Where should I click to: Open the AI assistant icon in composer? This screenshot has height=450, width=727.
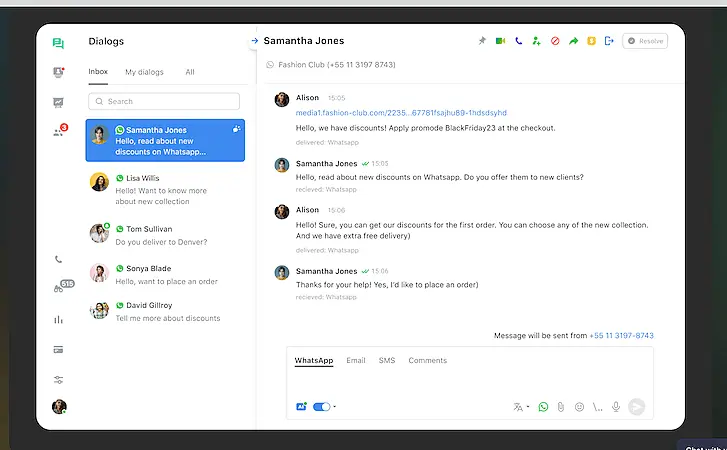pos(301,406)
